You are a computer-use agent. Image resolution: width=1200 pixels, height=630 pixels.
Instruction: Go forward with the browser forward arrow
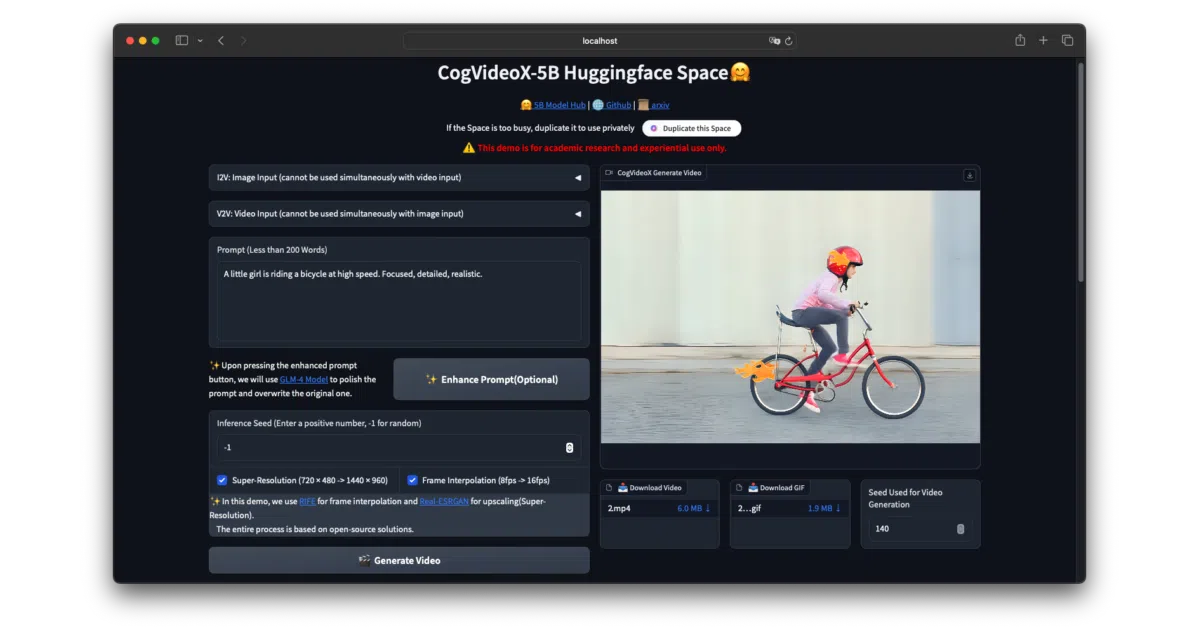click(x=243, y=40)
